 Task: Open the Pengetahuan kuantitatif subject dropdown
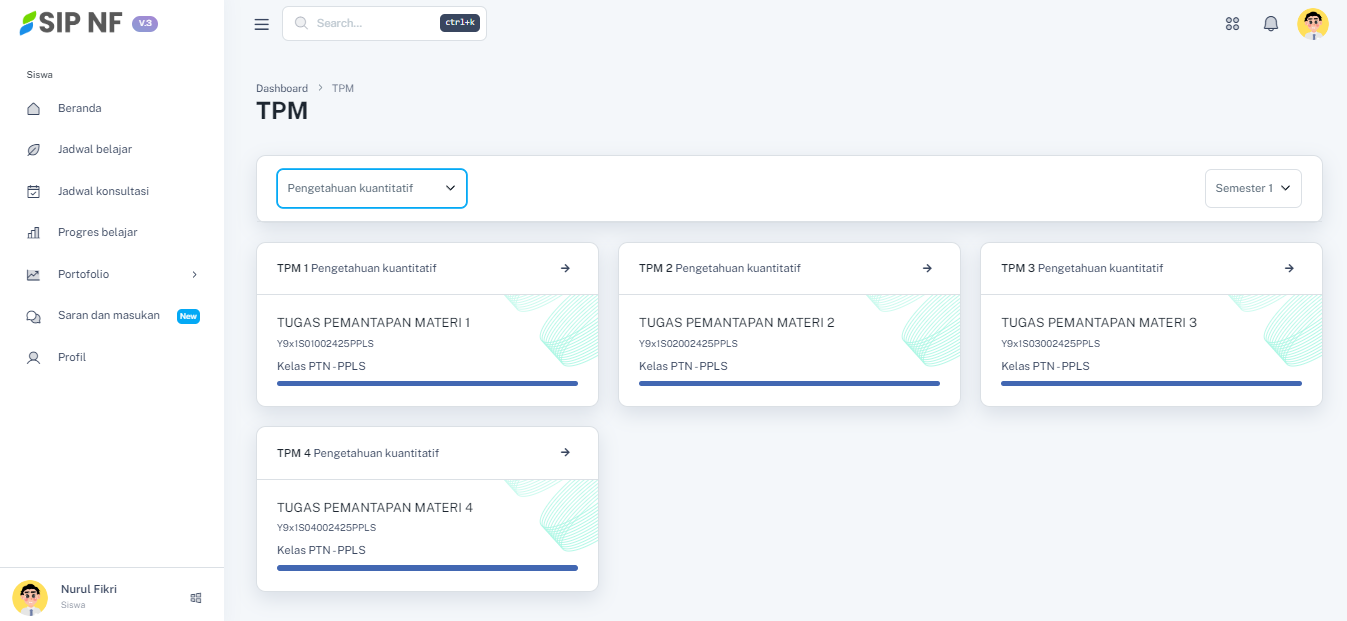click(x=371, y=188)
